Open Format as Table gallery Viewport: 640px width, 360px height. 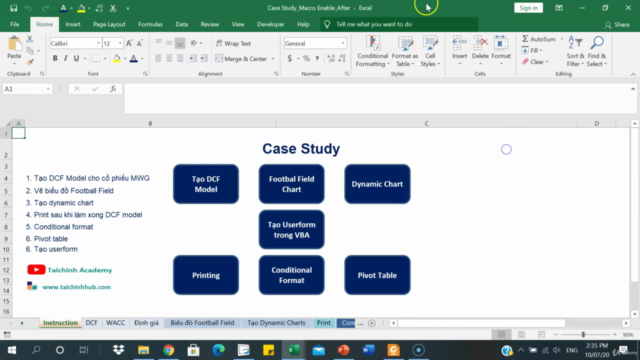click(405, 51)
